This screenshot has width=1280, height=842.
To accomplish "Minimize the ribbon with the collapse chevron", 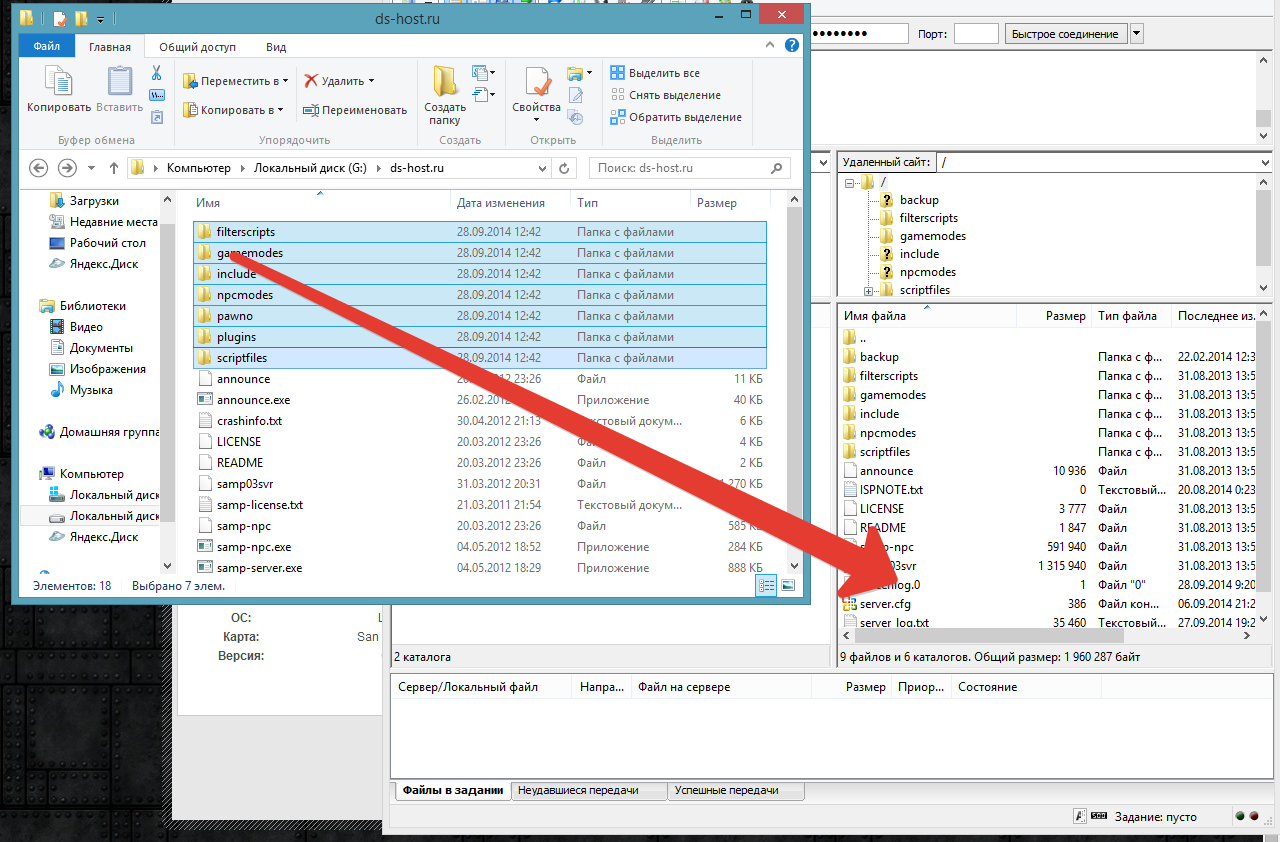I will 770,46.
